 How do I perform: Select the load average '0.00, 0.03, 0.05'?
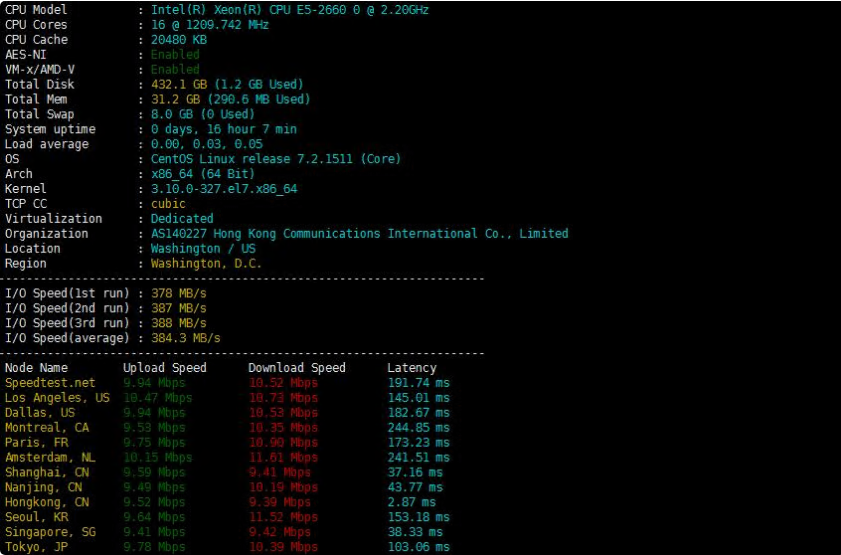(206, 144)
